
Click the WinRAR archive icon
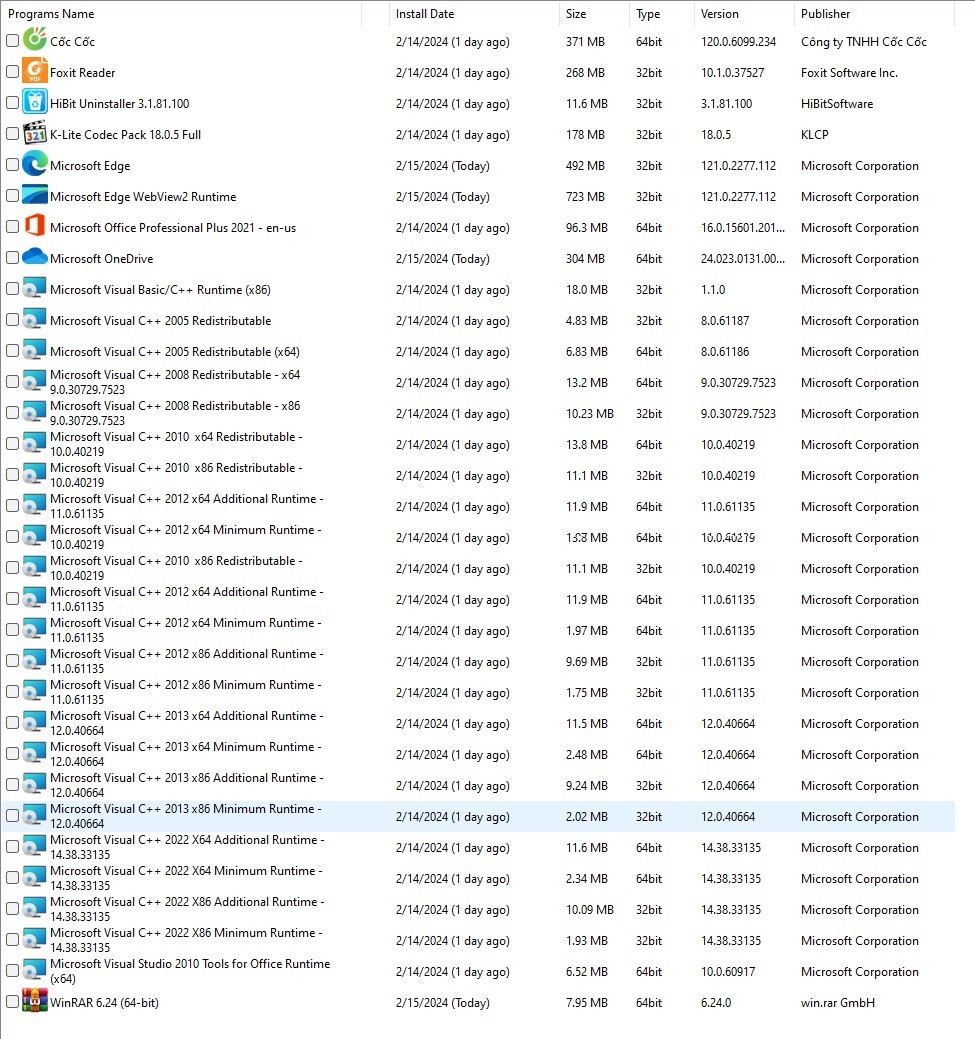[x=34, y=1002]
